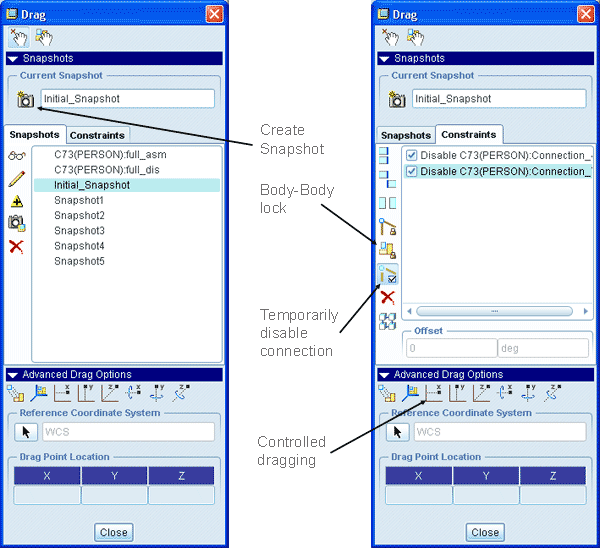
Task: Click the Body-Body lock constraint icon
Action: [388, 250]
